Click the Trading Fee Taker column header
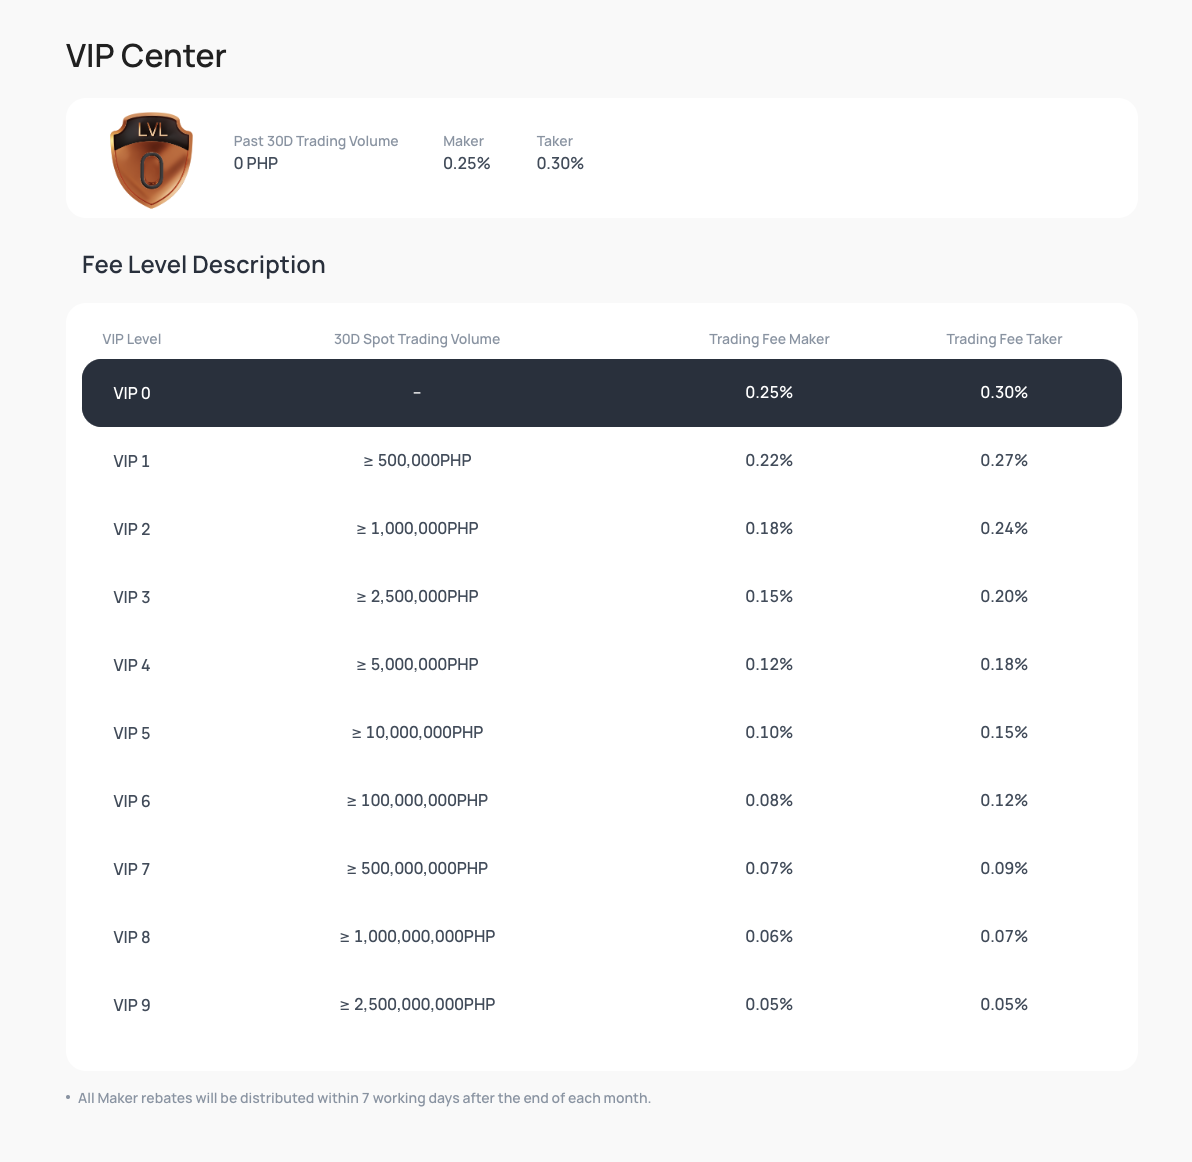1192x1162 pixels. (1004, 339)
